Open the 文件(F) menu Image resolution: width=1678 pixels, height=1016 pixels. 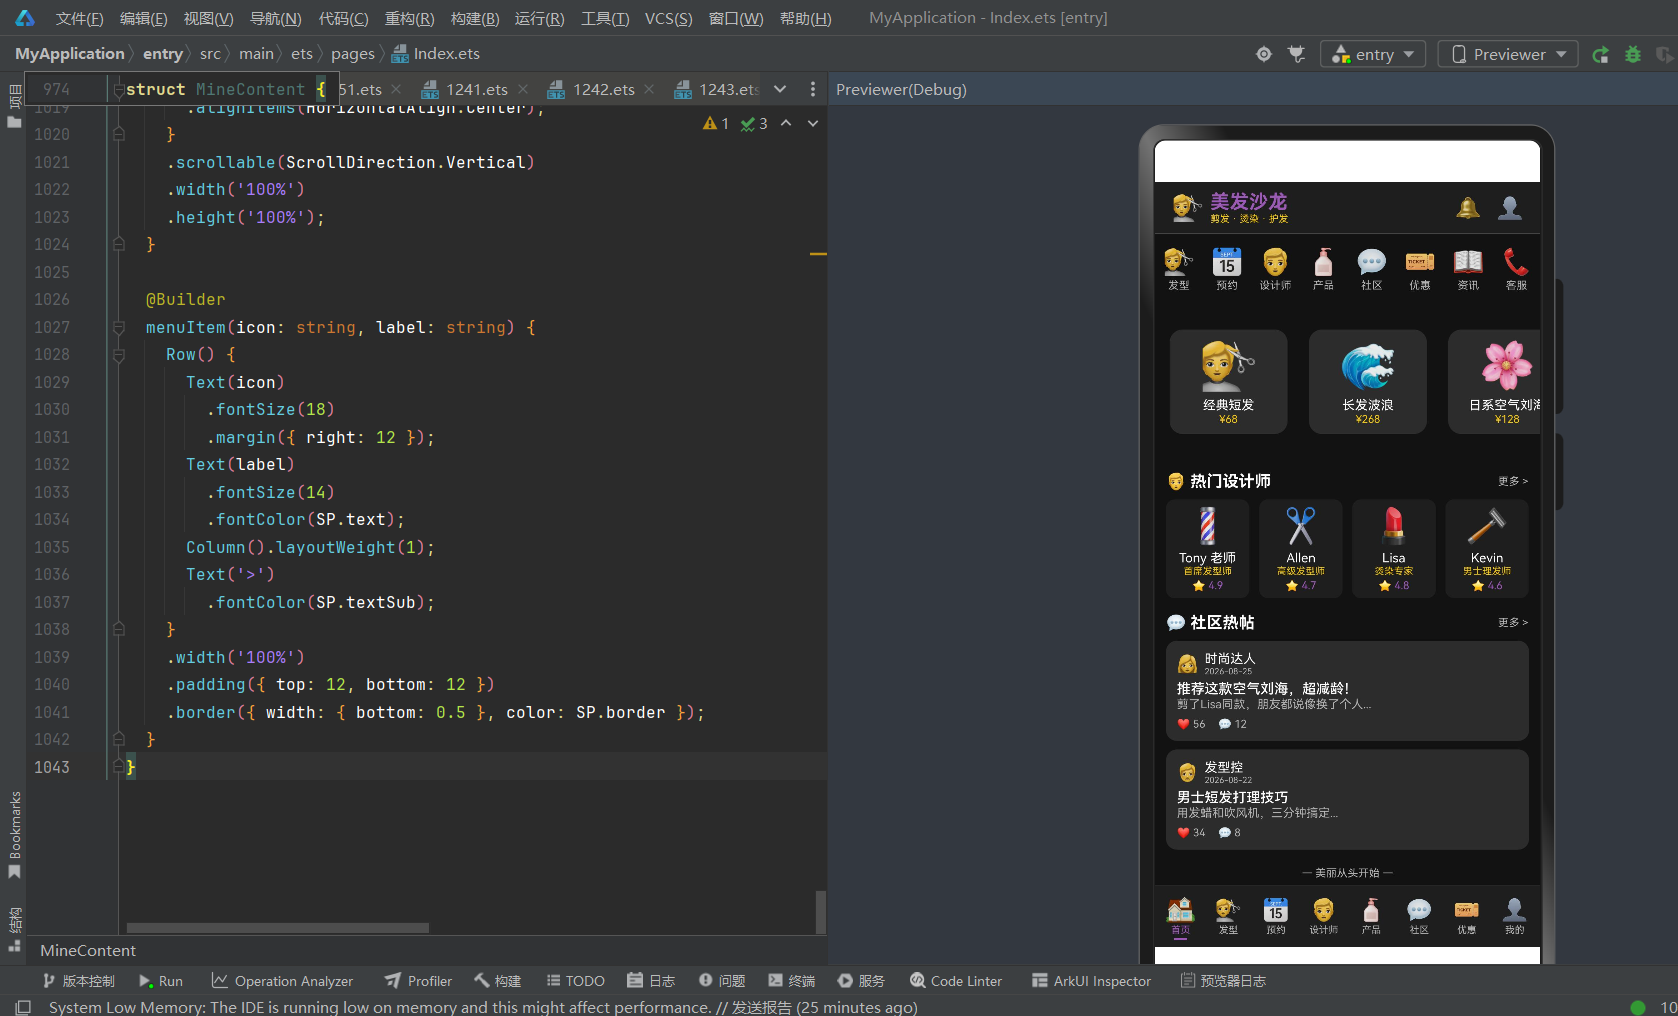tap(79, 18)
